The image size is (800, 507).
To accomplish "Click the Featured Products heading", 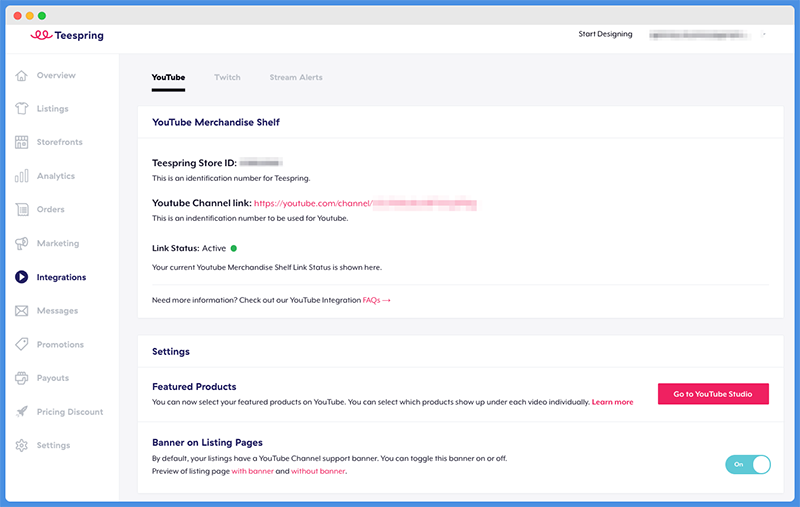I will pyautogui.click(x=194, y=387).
